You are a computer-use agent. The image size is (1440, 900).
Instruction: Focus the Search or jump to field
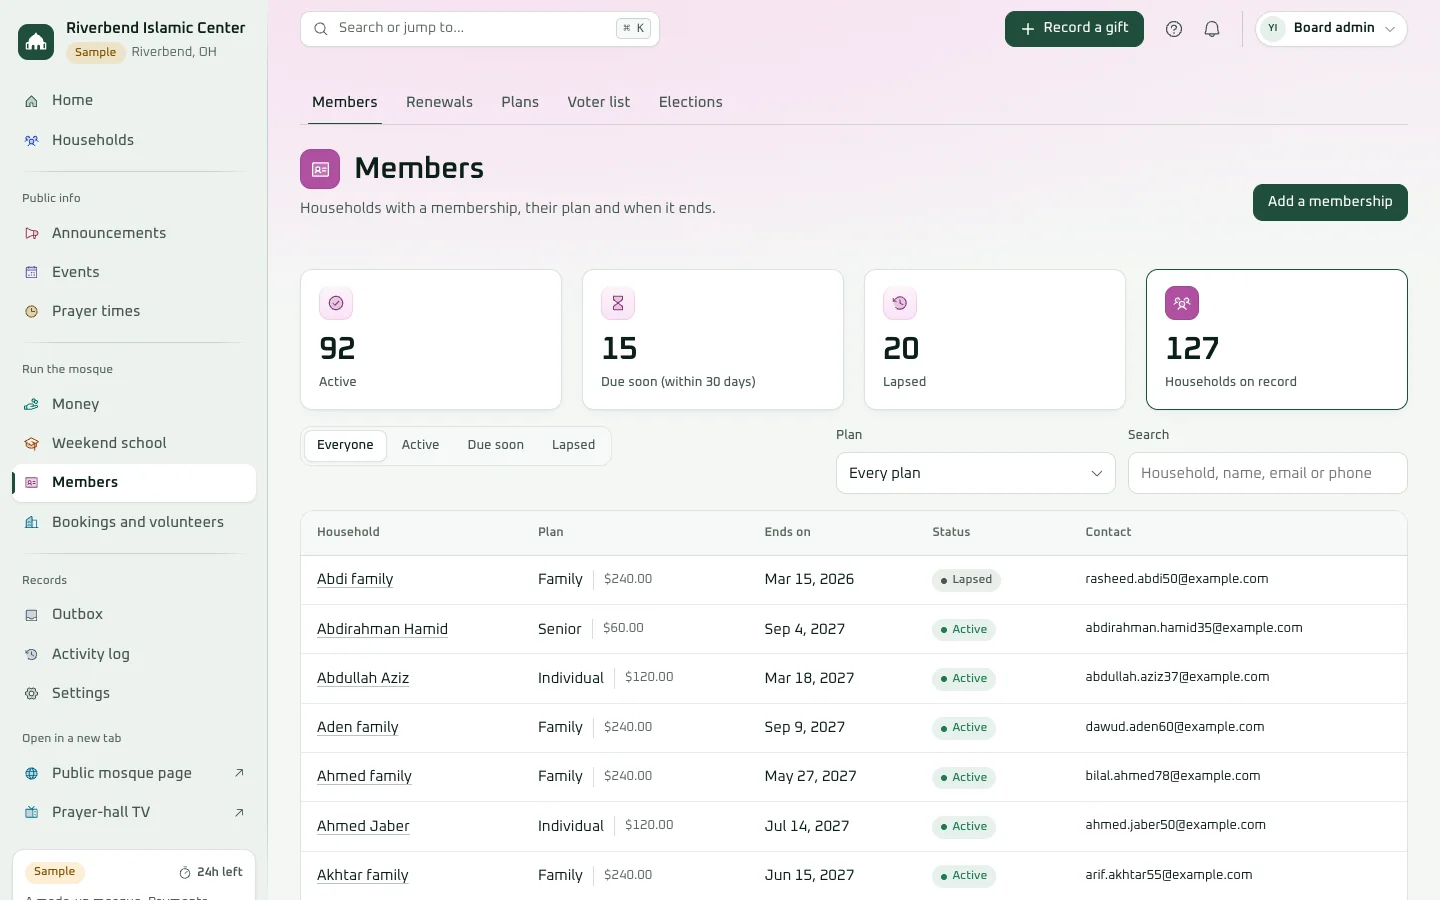pyautogui.click(x=480, y=29)
